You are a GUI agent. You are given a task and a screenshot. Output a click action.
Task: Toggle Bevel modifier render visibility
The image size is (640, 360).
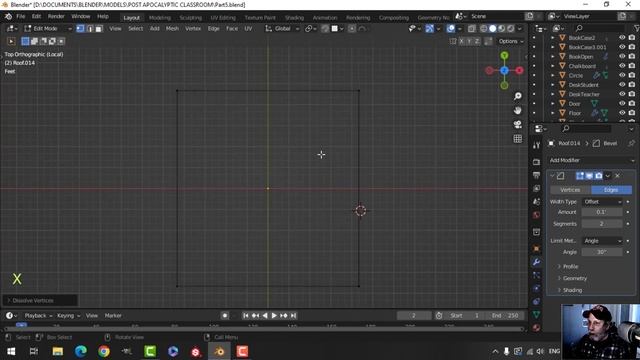598,176
